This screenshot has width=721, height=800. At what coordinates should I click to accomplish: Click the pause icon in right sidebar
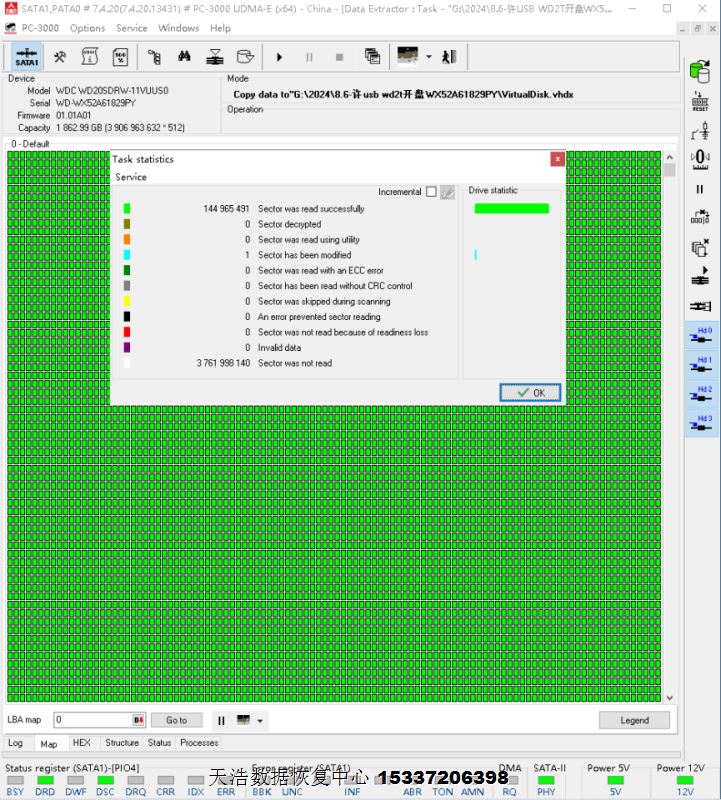pos(700,189)
